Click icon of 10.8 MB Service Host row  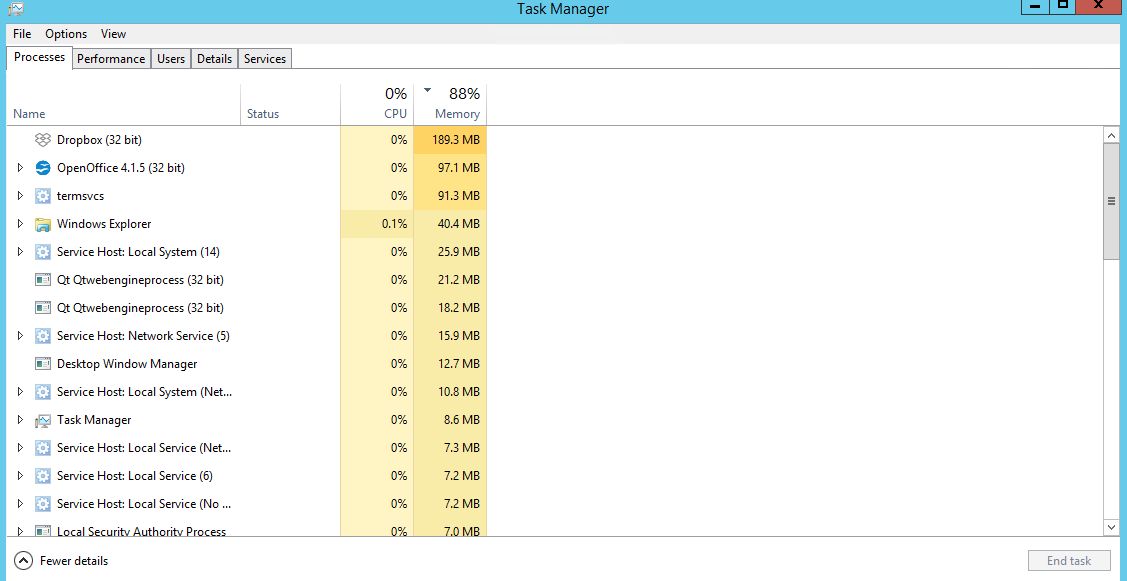[x=43, y=392]
